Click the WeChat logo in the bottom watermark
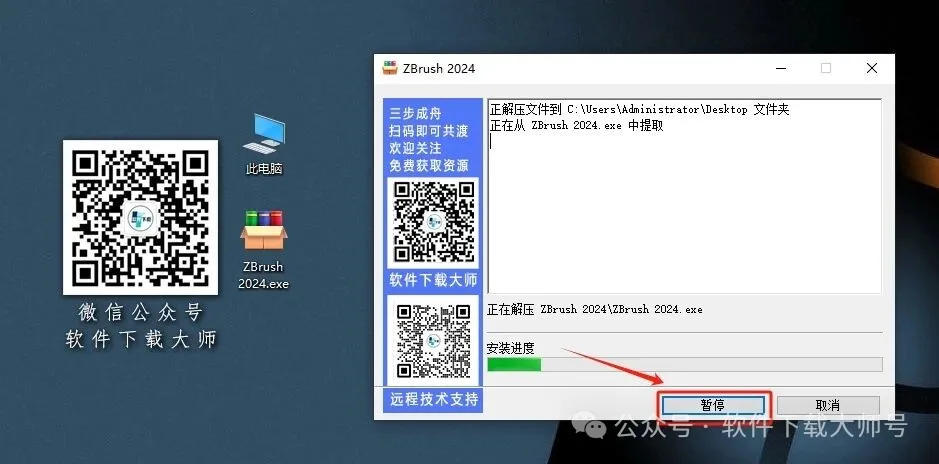This screenshot has width=939, height=464. (x=595, y=428)
